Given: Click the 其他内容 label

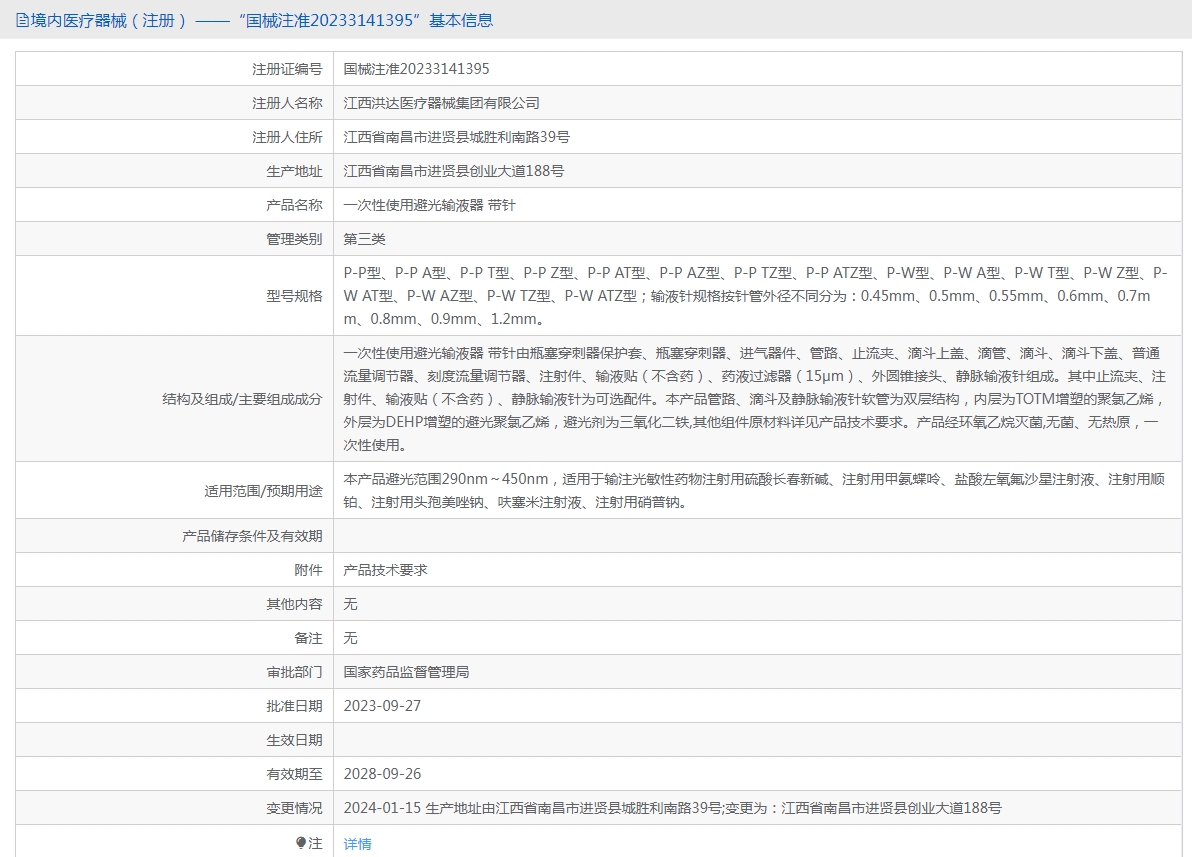Looking at the screenshot, I should tap(294, 604).
